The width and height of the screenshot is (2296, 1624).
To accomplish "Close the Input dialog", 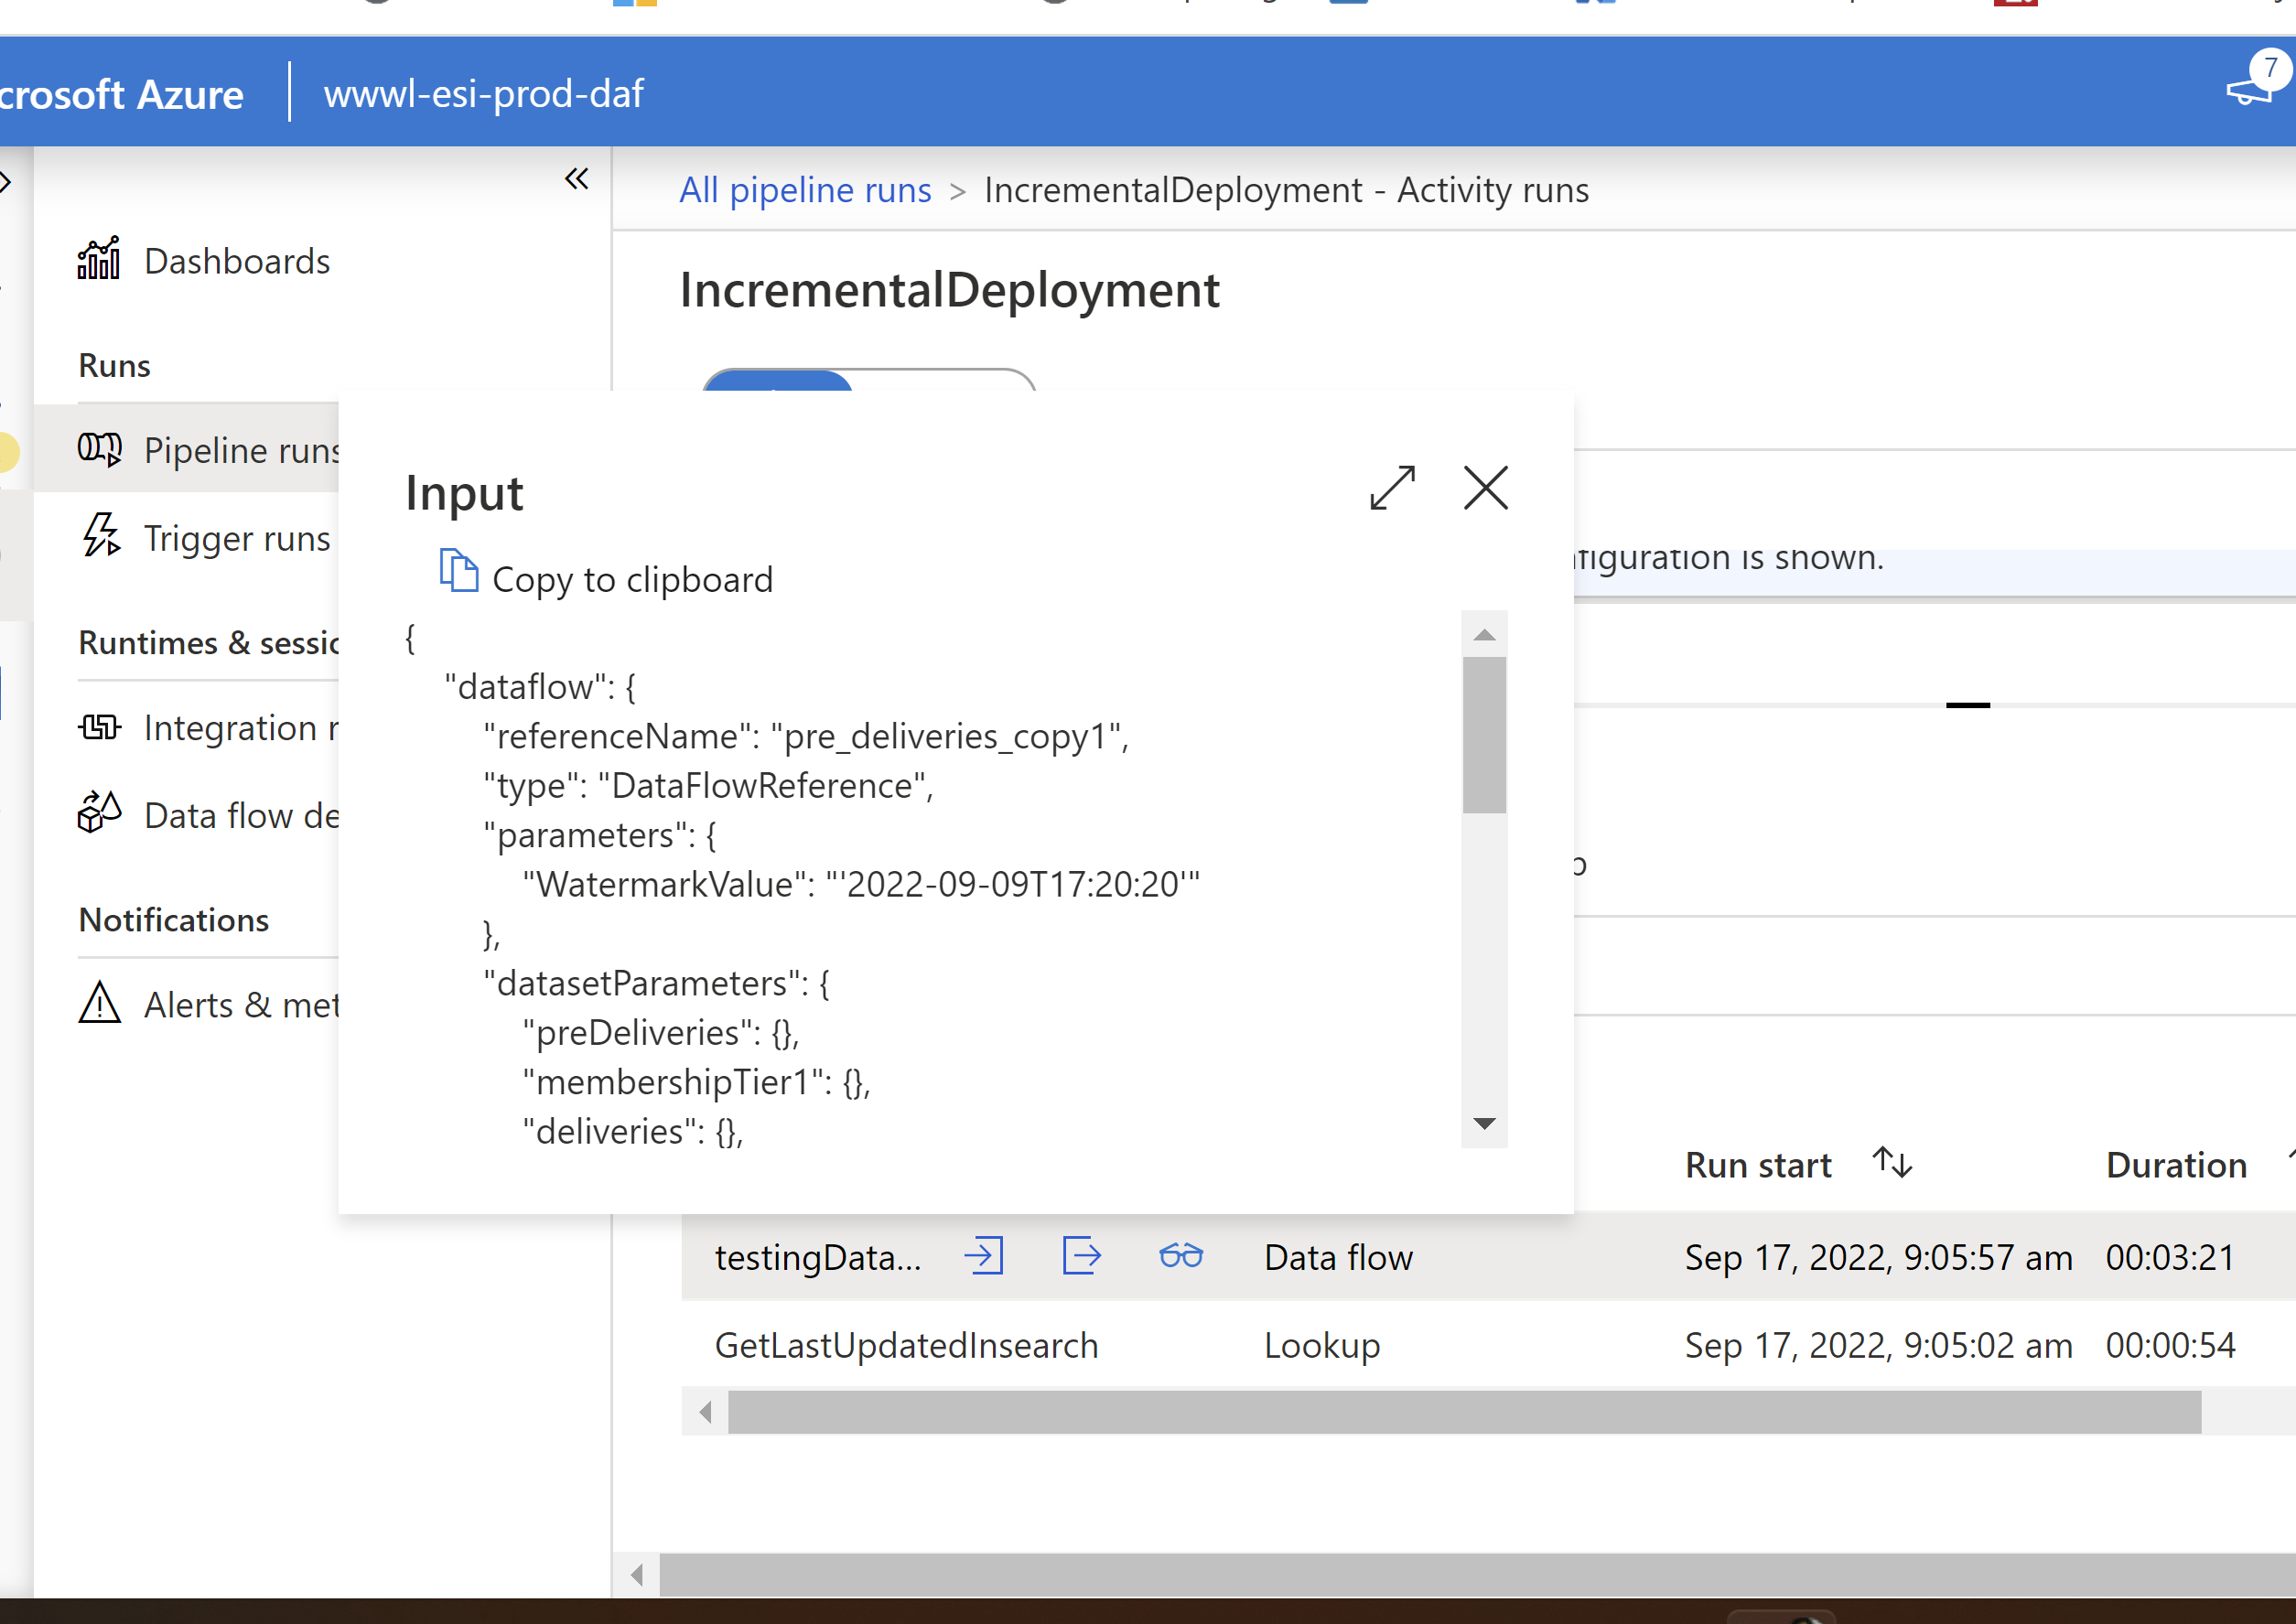I will click(1485, 489).
